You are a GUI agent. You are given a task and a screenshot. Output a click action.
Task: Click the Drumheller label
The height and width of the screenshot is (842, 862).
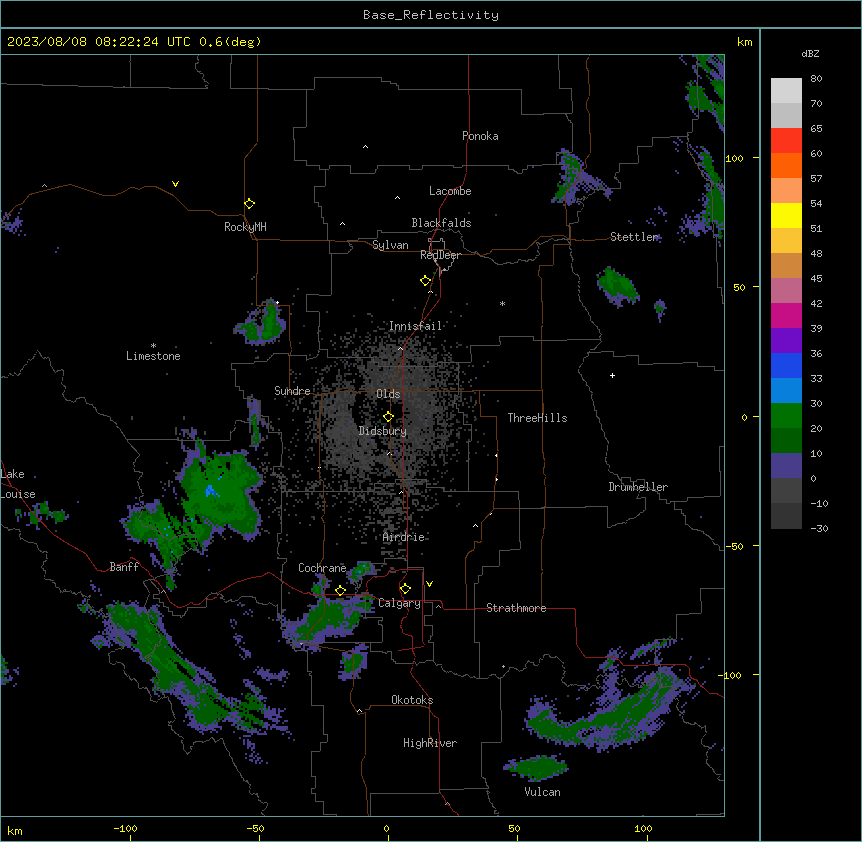pos(638,487)
